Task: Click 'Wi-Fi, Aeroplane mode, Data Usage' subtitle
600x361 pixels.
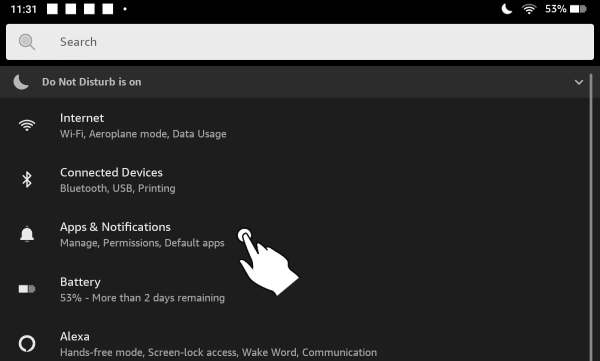Action: pyautogui.click(x=143, y=134)
